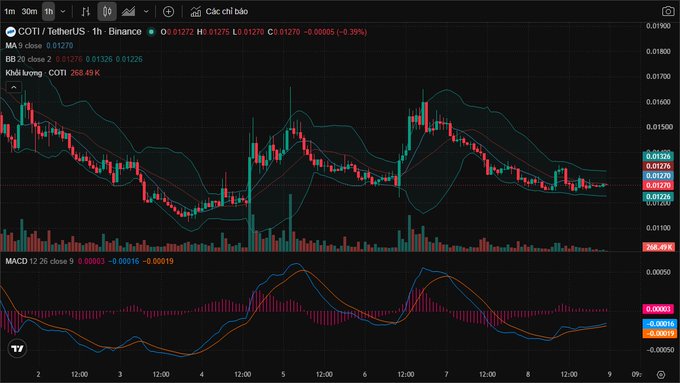
Task: Select the 1h timeframe
Action: [49, 12]
